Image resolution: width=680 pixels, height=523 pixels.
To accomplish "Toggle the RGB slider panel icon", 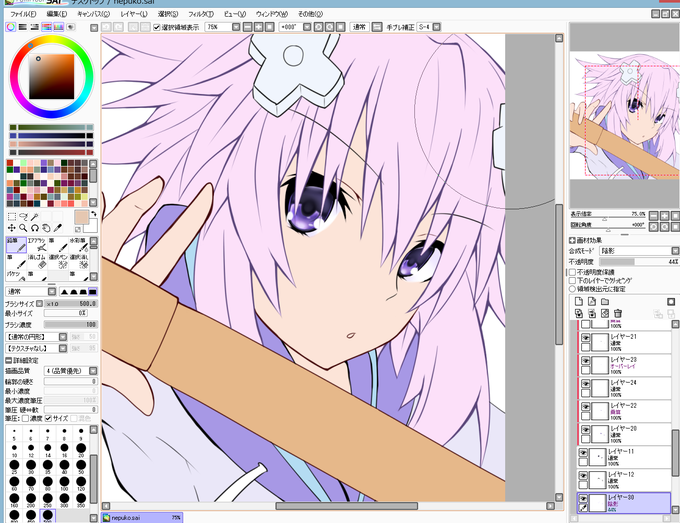I will 23,27.
